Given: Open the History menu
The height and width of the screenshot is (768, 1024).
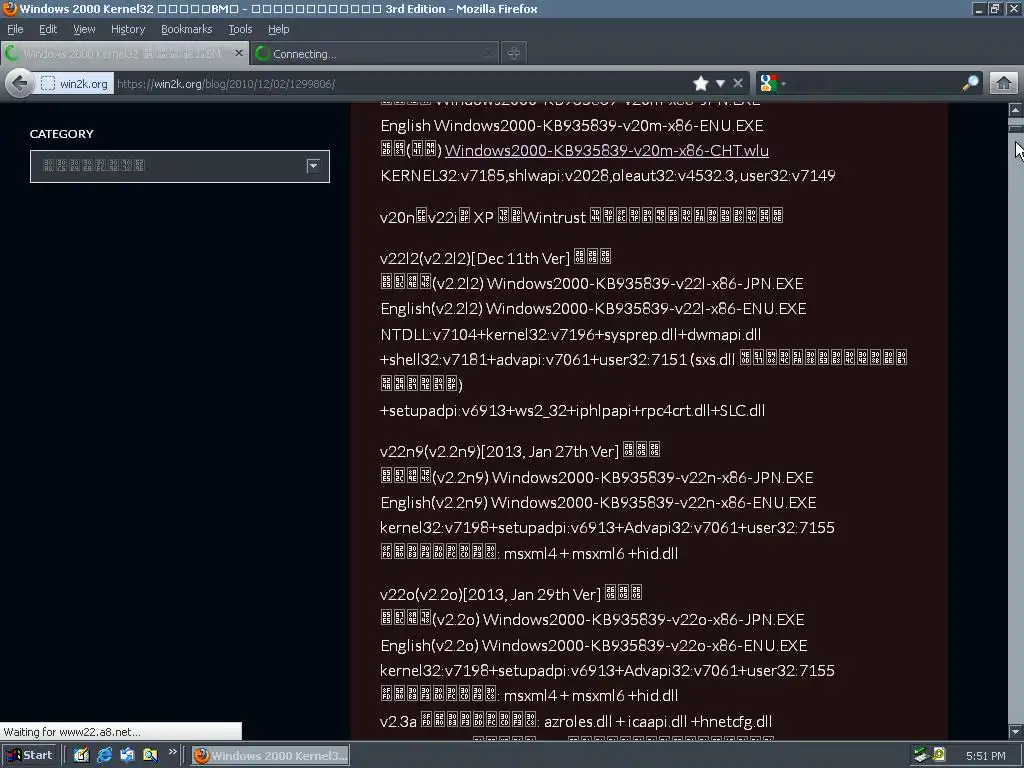Looking at the screenshot, I should 128,29.
